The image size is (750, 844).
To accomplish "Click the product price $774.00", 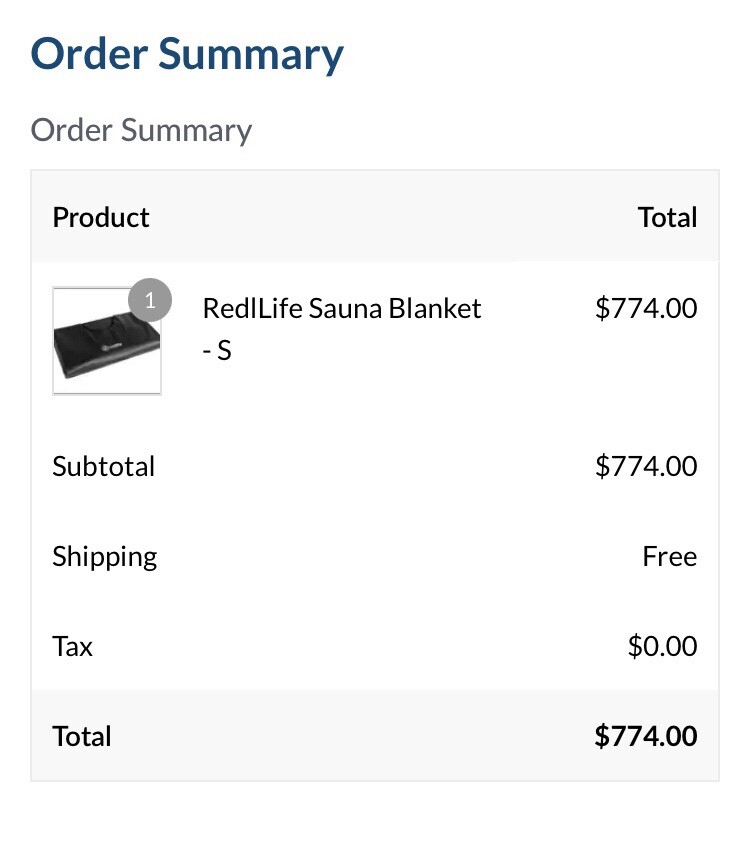I will 646,308.
